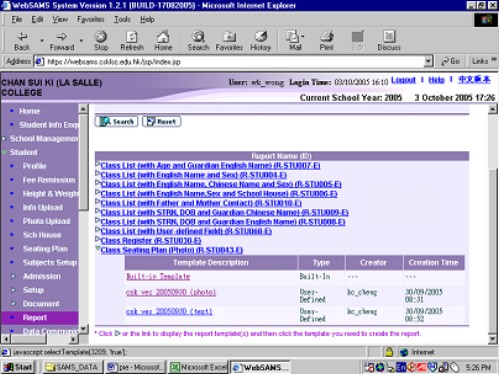Viewport: 500px width, 375px height.
Task: Expand Father and Mother Contact report triangle
Action: coord(98,202)
